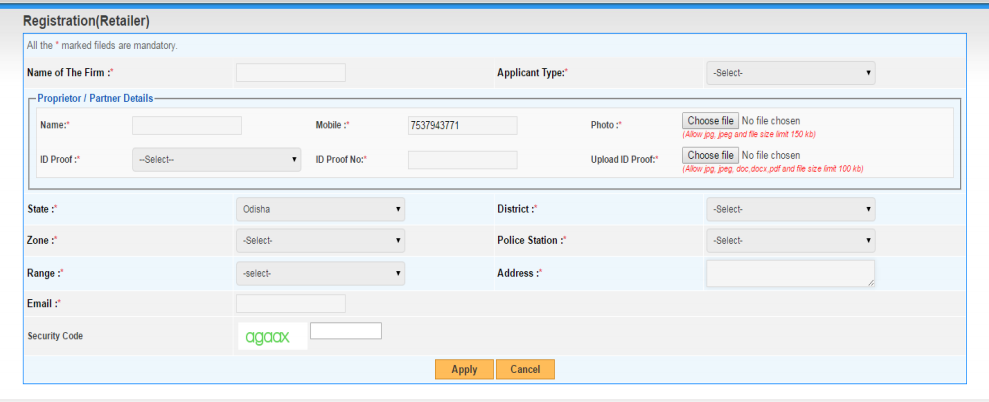This screenshot has height=402, width=989.
Task: Expand the Zone dropdown
Action: (320, 241)
